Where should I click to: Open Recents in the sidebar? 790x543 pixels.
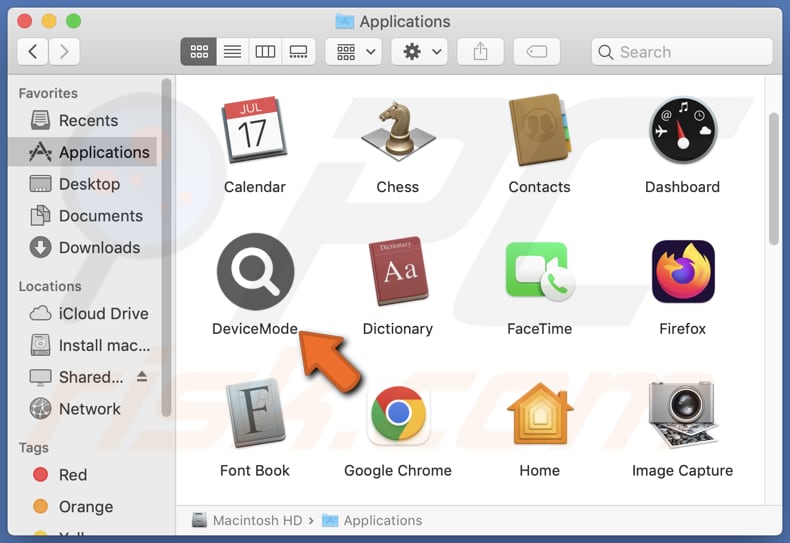tap(83, 120)
